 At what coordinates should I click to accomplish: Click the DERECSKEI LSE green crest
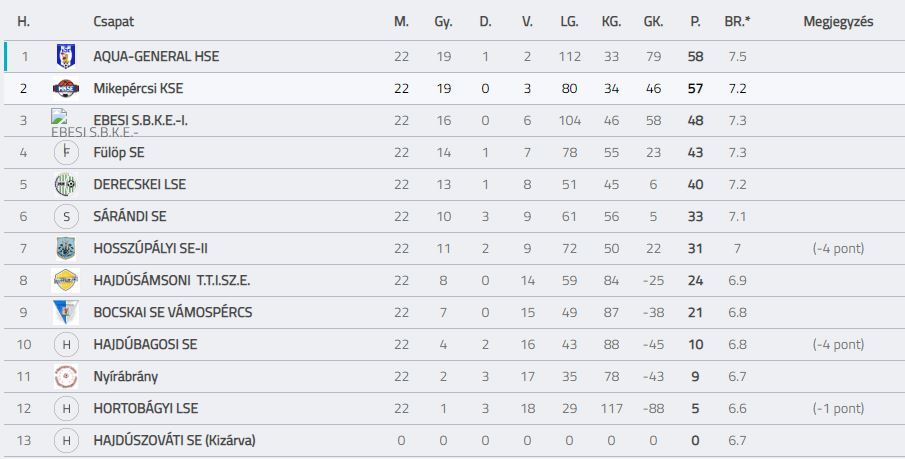pyautogui.click(x=66, y=184)
